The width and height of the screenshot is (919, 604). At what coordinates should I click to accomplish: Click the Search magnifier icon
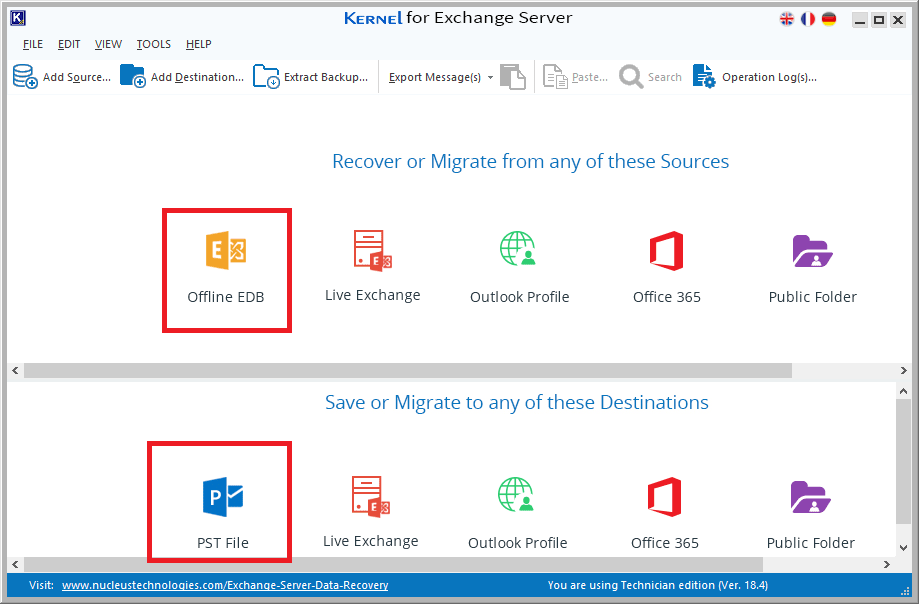631,77
